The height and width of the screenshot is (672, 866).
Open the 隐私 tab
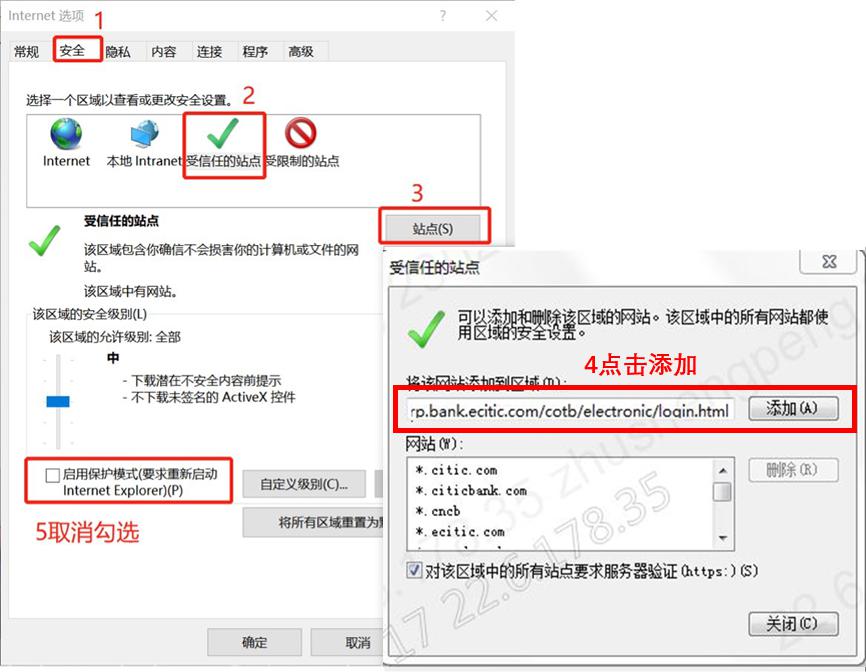[118, 52]
